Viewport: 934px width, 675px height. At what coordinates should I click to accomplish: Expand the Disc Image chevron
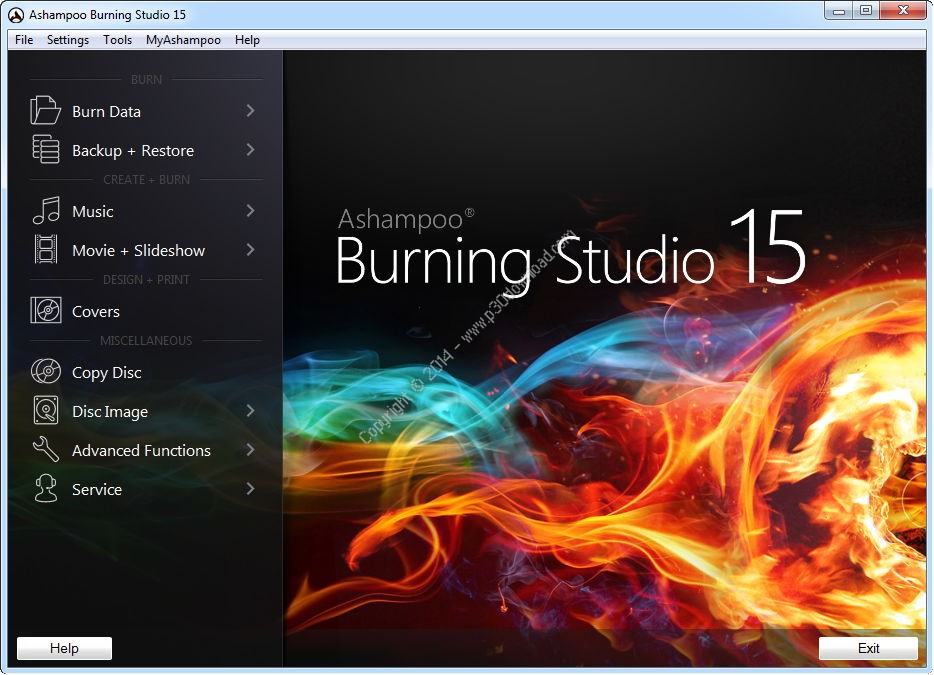(x=250, y=411)
